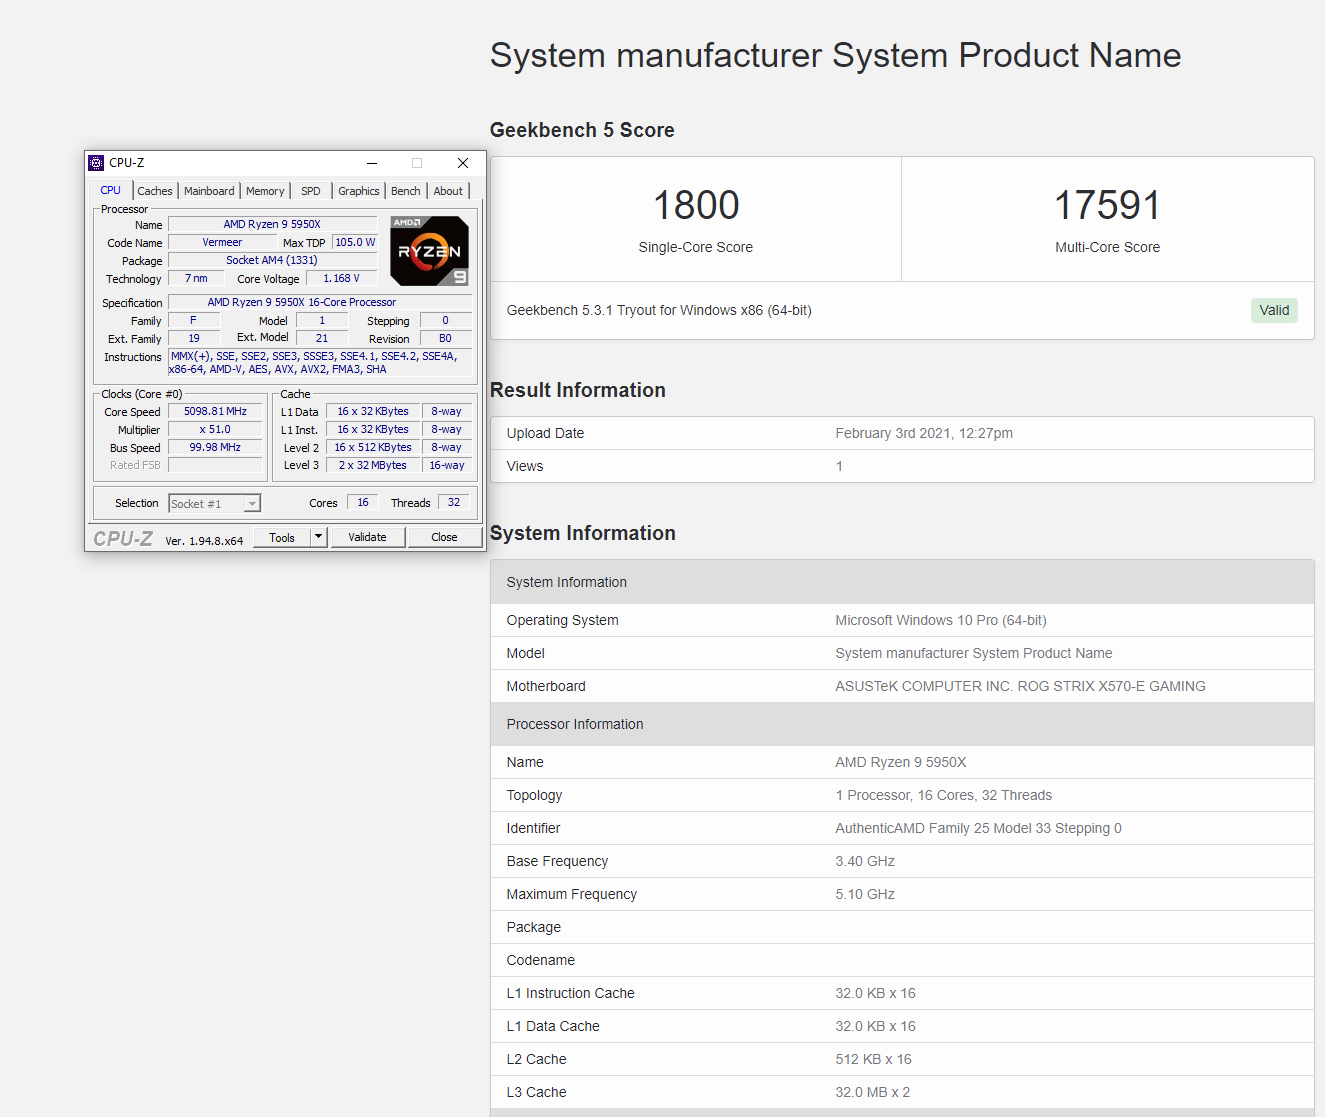1325x1117 pixels.
Task: Expand the Tools dropdown arrow
Action: (319, 537)
